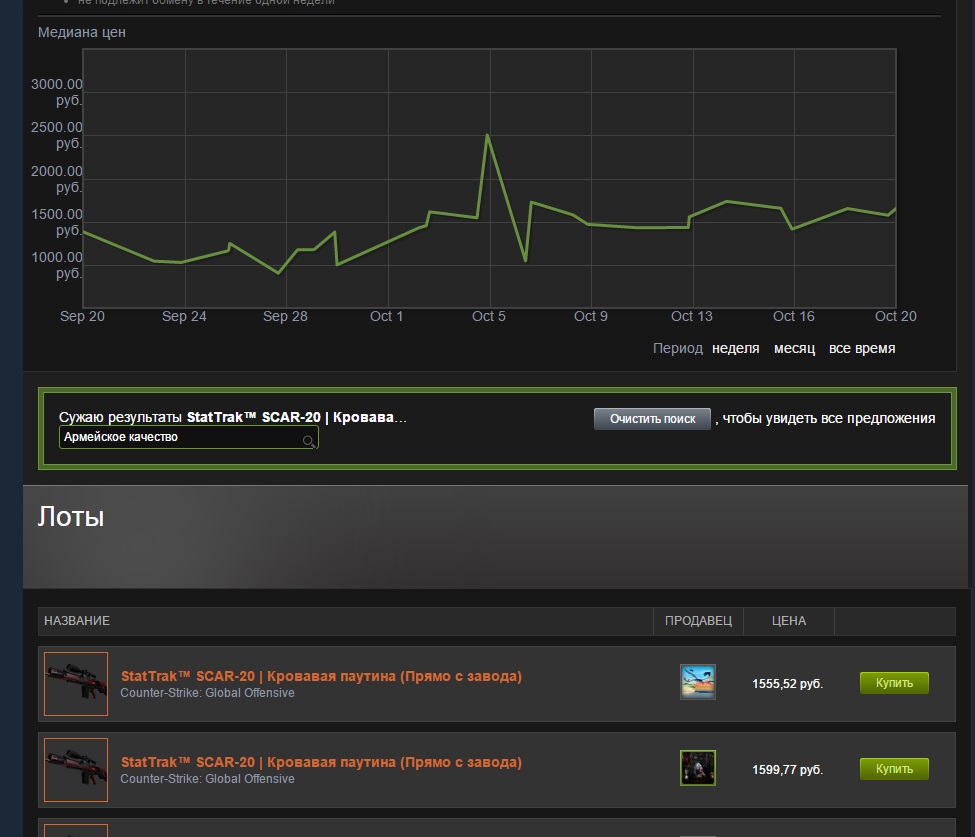This screenshot has height=837, width=975.
Task: Click the price text 1599,77 руб.
Action: pos(788,769)
